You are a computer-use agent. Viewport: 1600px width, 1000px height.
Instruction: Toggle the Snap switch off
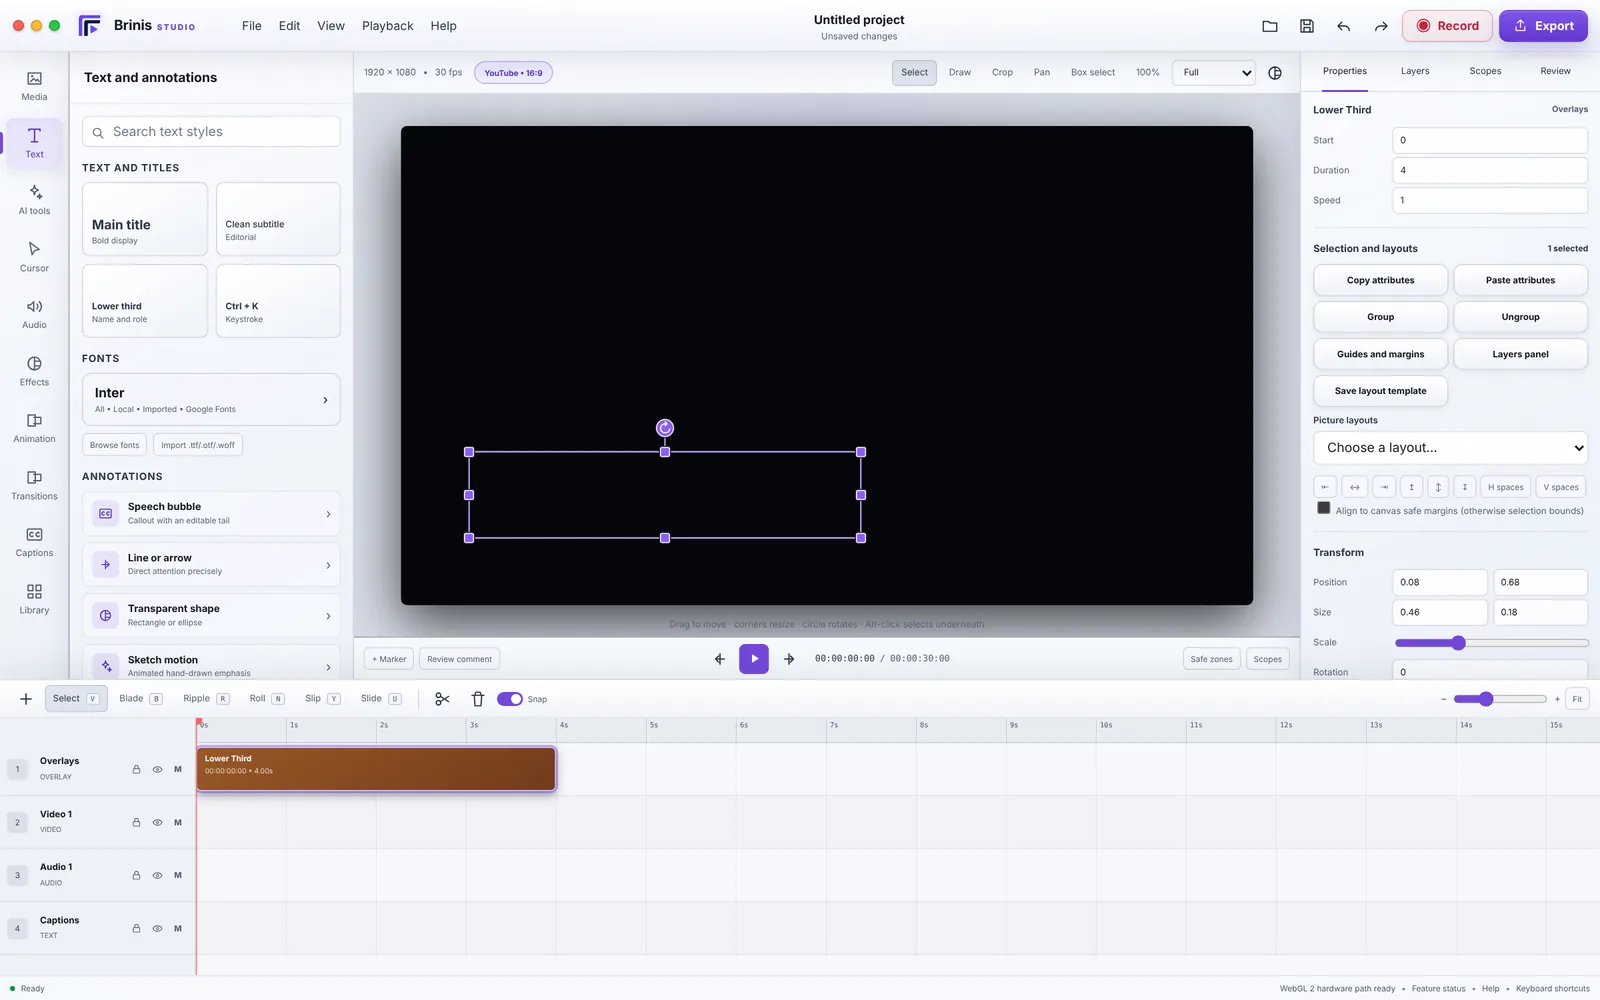coord(510,699)
